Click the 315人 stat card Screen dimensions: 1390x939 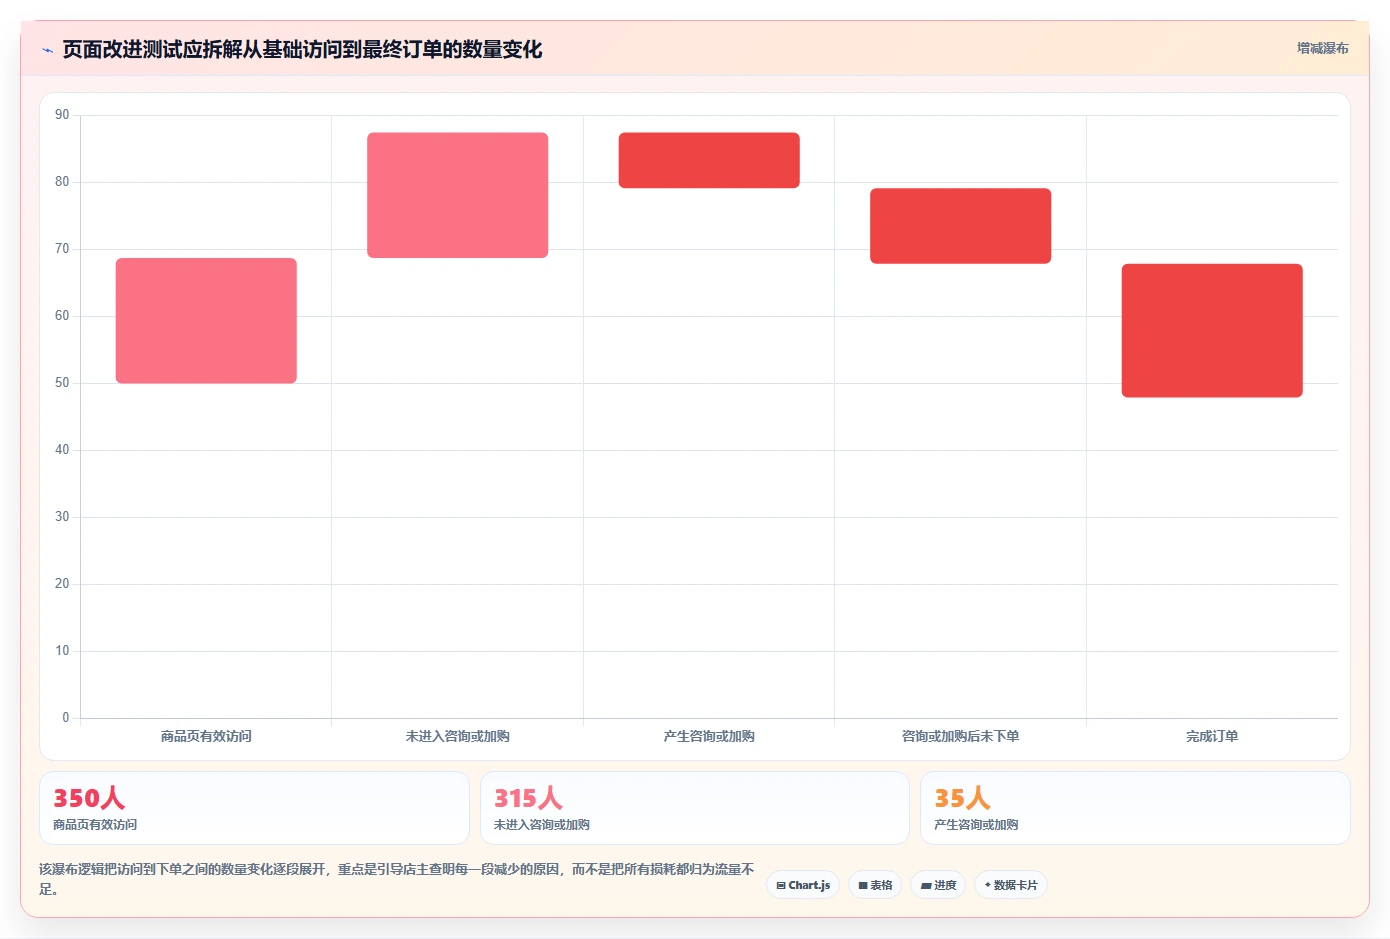coord(695,808)
